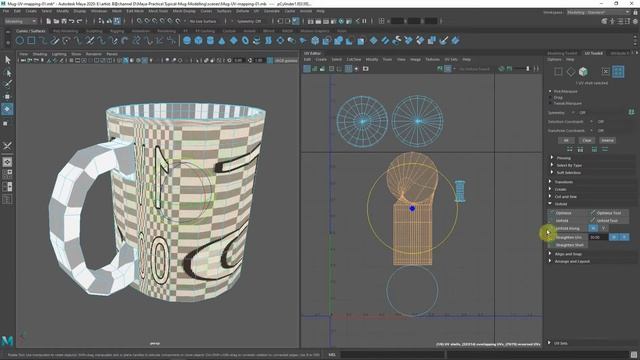This screenshot has height=360, width=640.
Task: Activate the Lasso select tool
Action: point(7,73)
